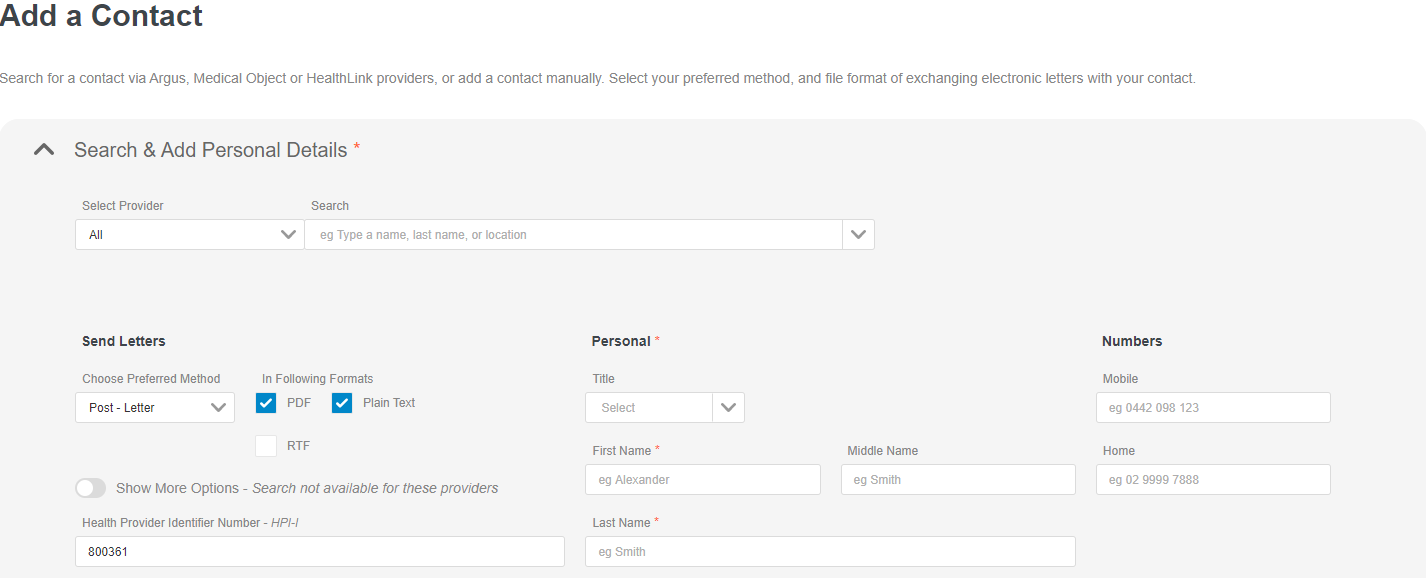Click the HPI-I number field
The height and width of the screenshot is (578, 1426).
point(320,551)
